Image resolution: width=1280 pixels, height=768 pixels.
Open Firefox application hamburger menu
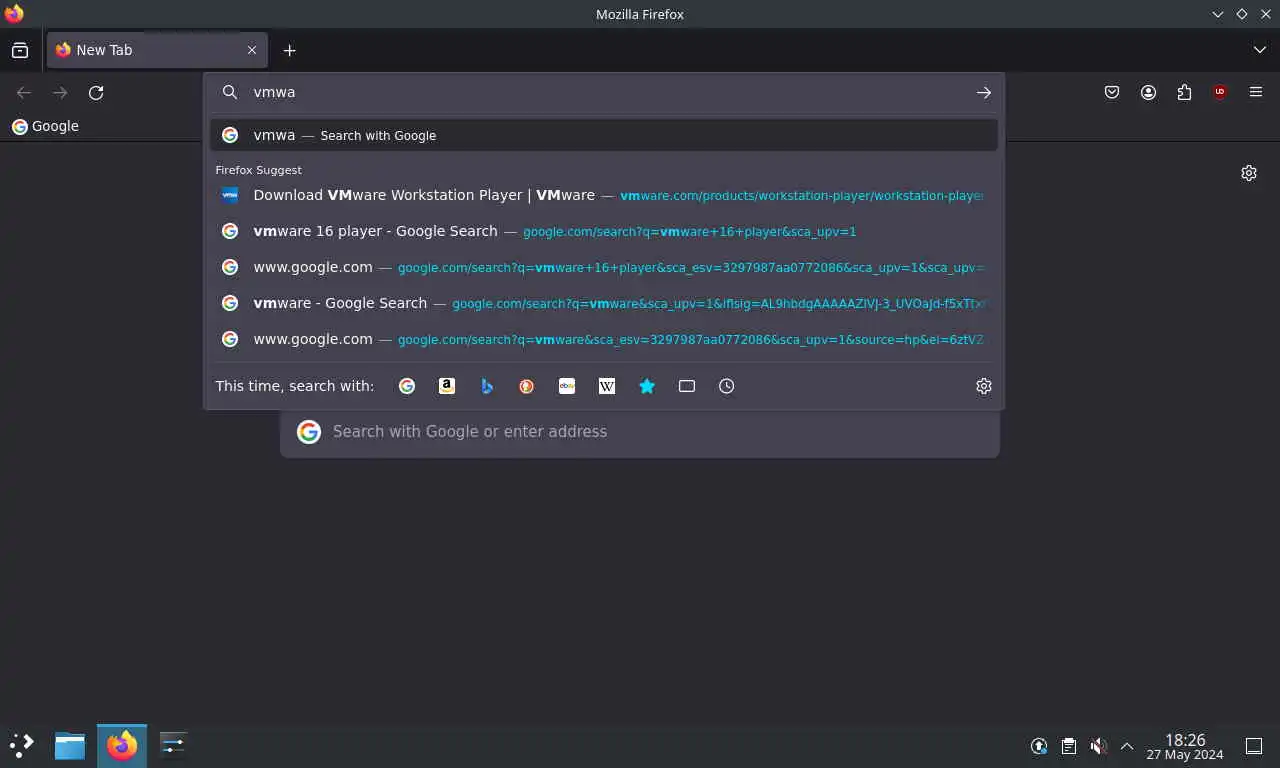(x=1256, y=92)
